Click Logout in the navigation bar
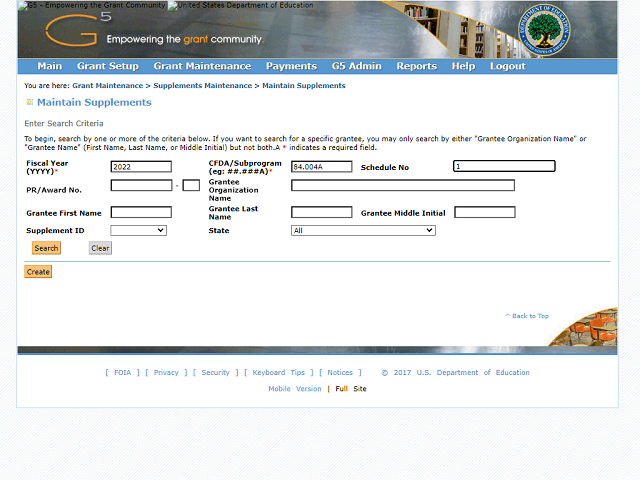The width and height of the screenshot is (640, 480). (x=508, y=66)
